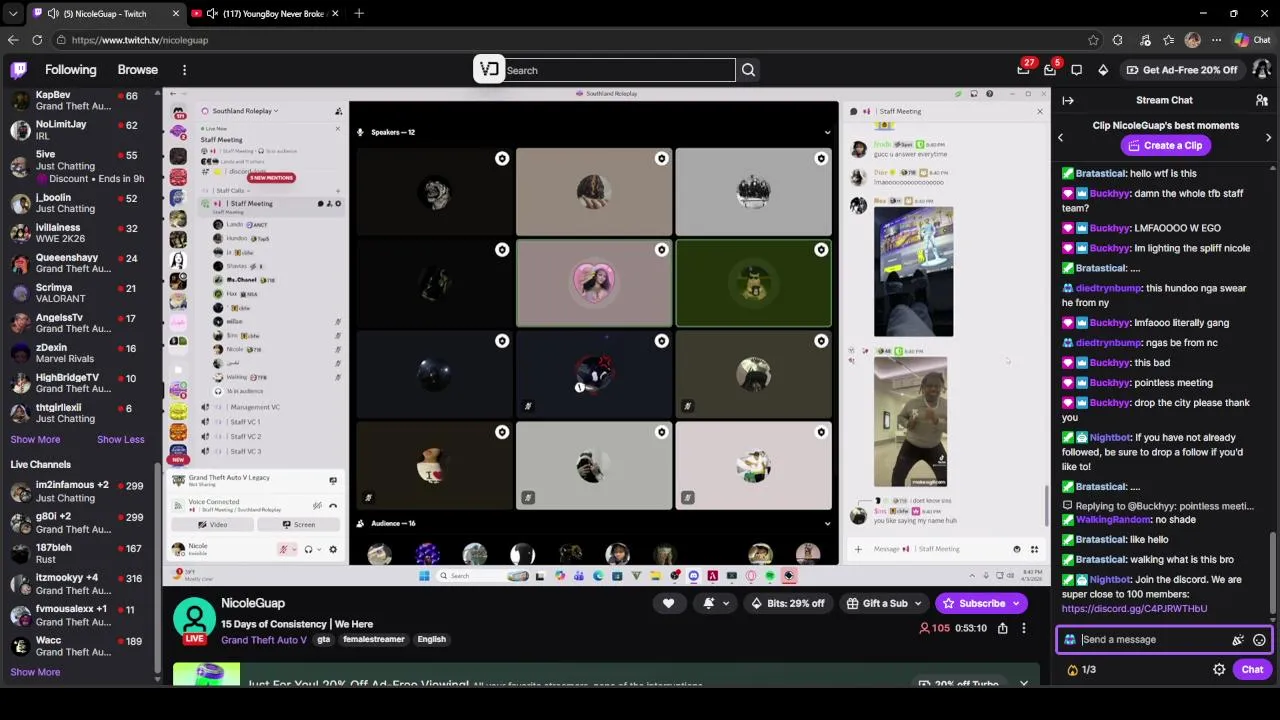Dismiss the ad-free promo banner
1280x720 pixels.
click(1023, 683)
